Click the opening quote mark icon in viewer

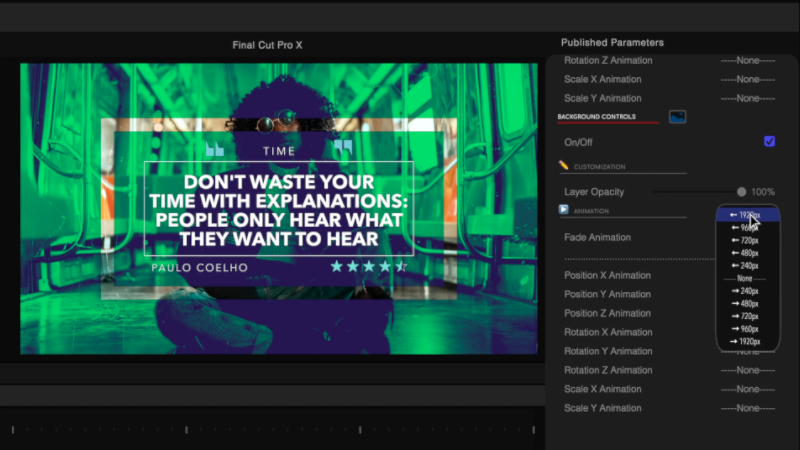point(215,149)
